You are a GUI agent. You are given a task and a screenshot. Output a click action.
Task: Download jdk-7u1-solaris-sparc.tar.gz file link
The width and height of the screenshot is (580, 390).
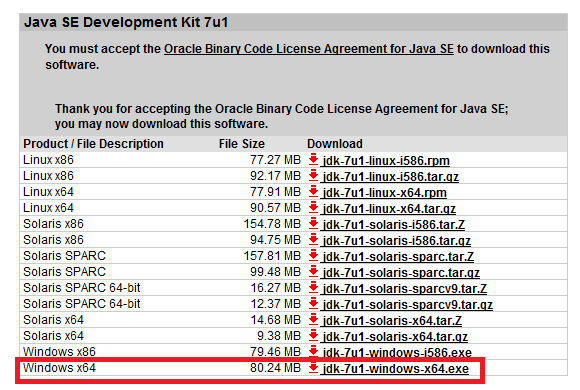tap(401, 272)
